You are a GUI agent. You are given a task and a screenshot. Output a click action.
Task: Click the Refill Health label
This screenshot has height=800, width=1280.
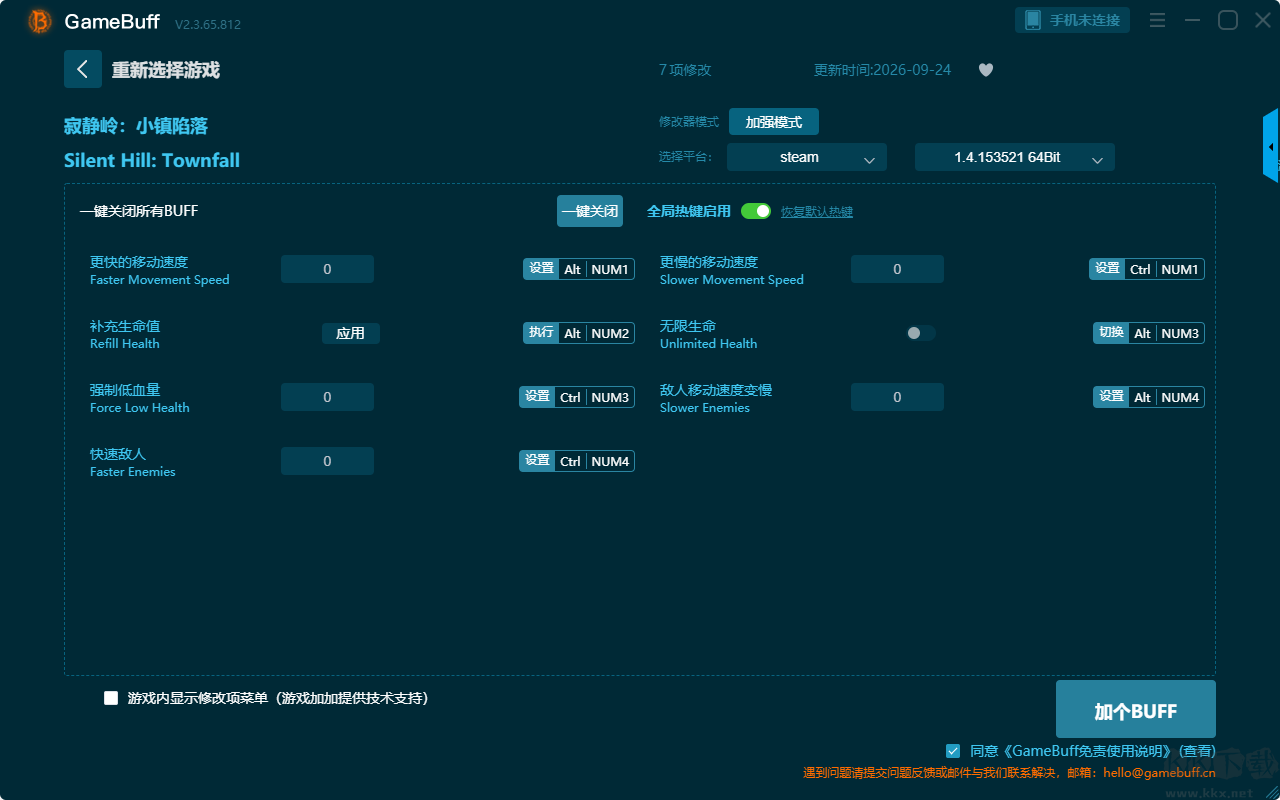125,344
